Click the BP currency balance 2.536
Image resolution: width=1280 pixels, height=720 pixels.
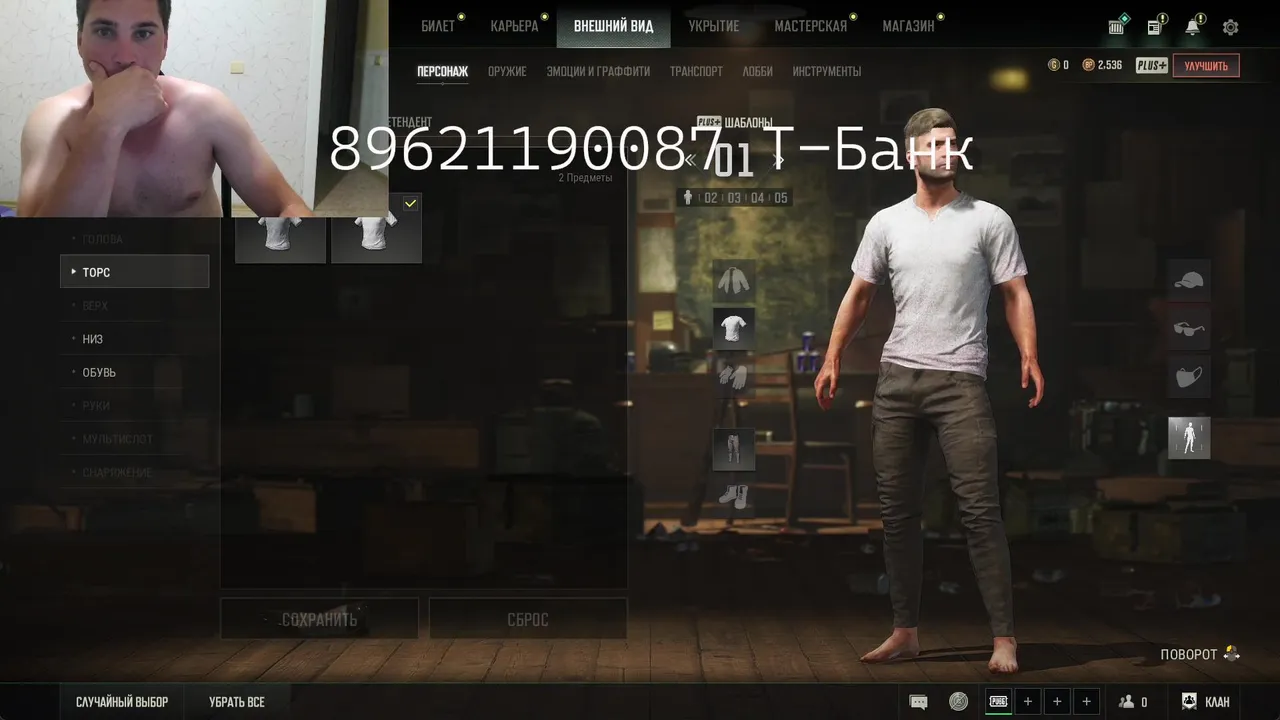1102,65
